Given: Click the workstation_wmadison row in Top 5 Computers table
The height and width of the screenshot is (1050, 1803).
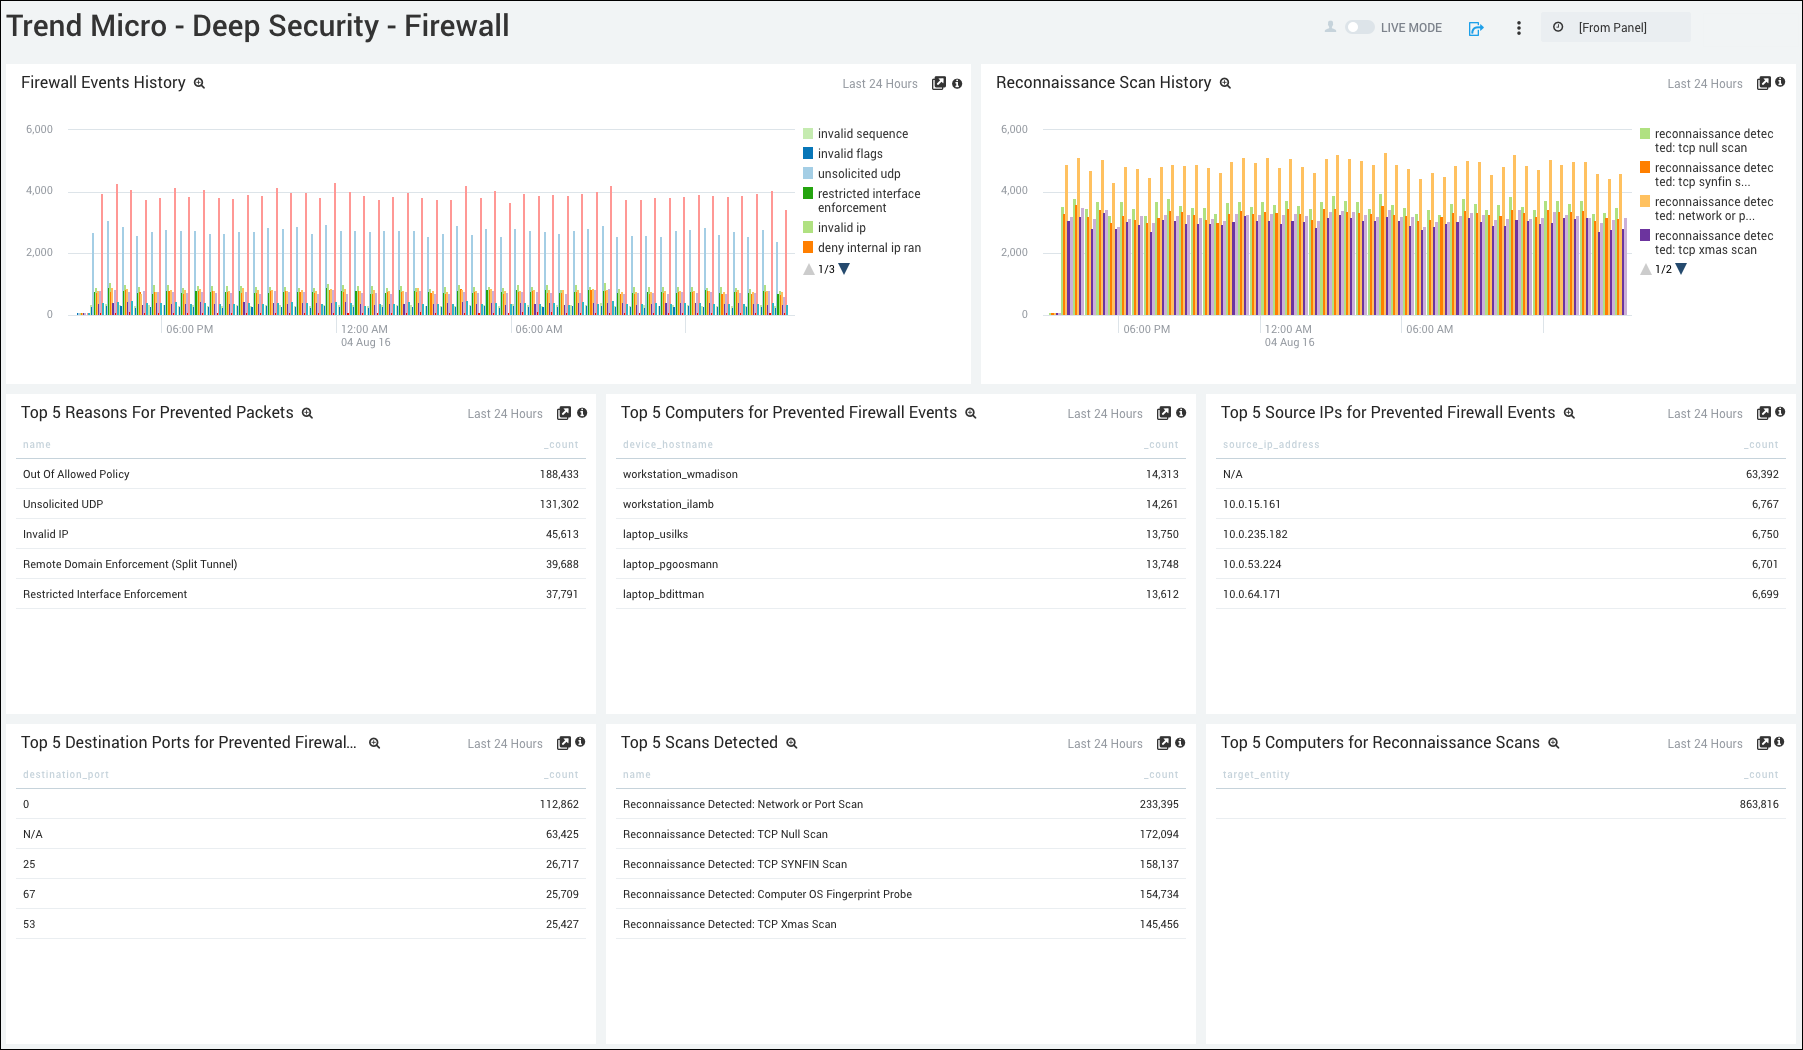Looking at the screenshot, I should point(680,474).
